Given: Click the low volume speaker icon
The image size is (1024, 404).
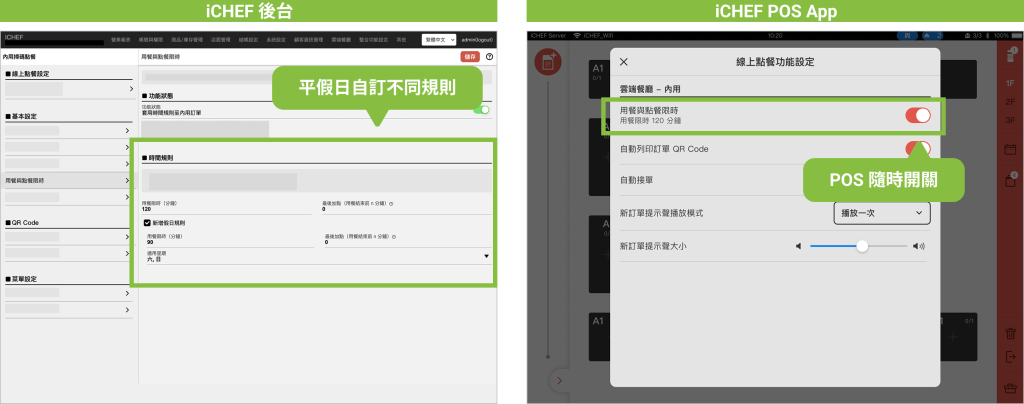Looking at the screenshot, I should click(798, 246).
